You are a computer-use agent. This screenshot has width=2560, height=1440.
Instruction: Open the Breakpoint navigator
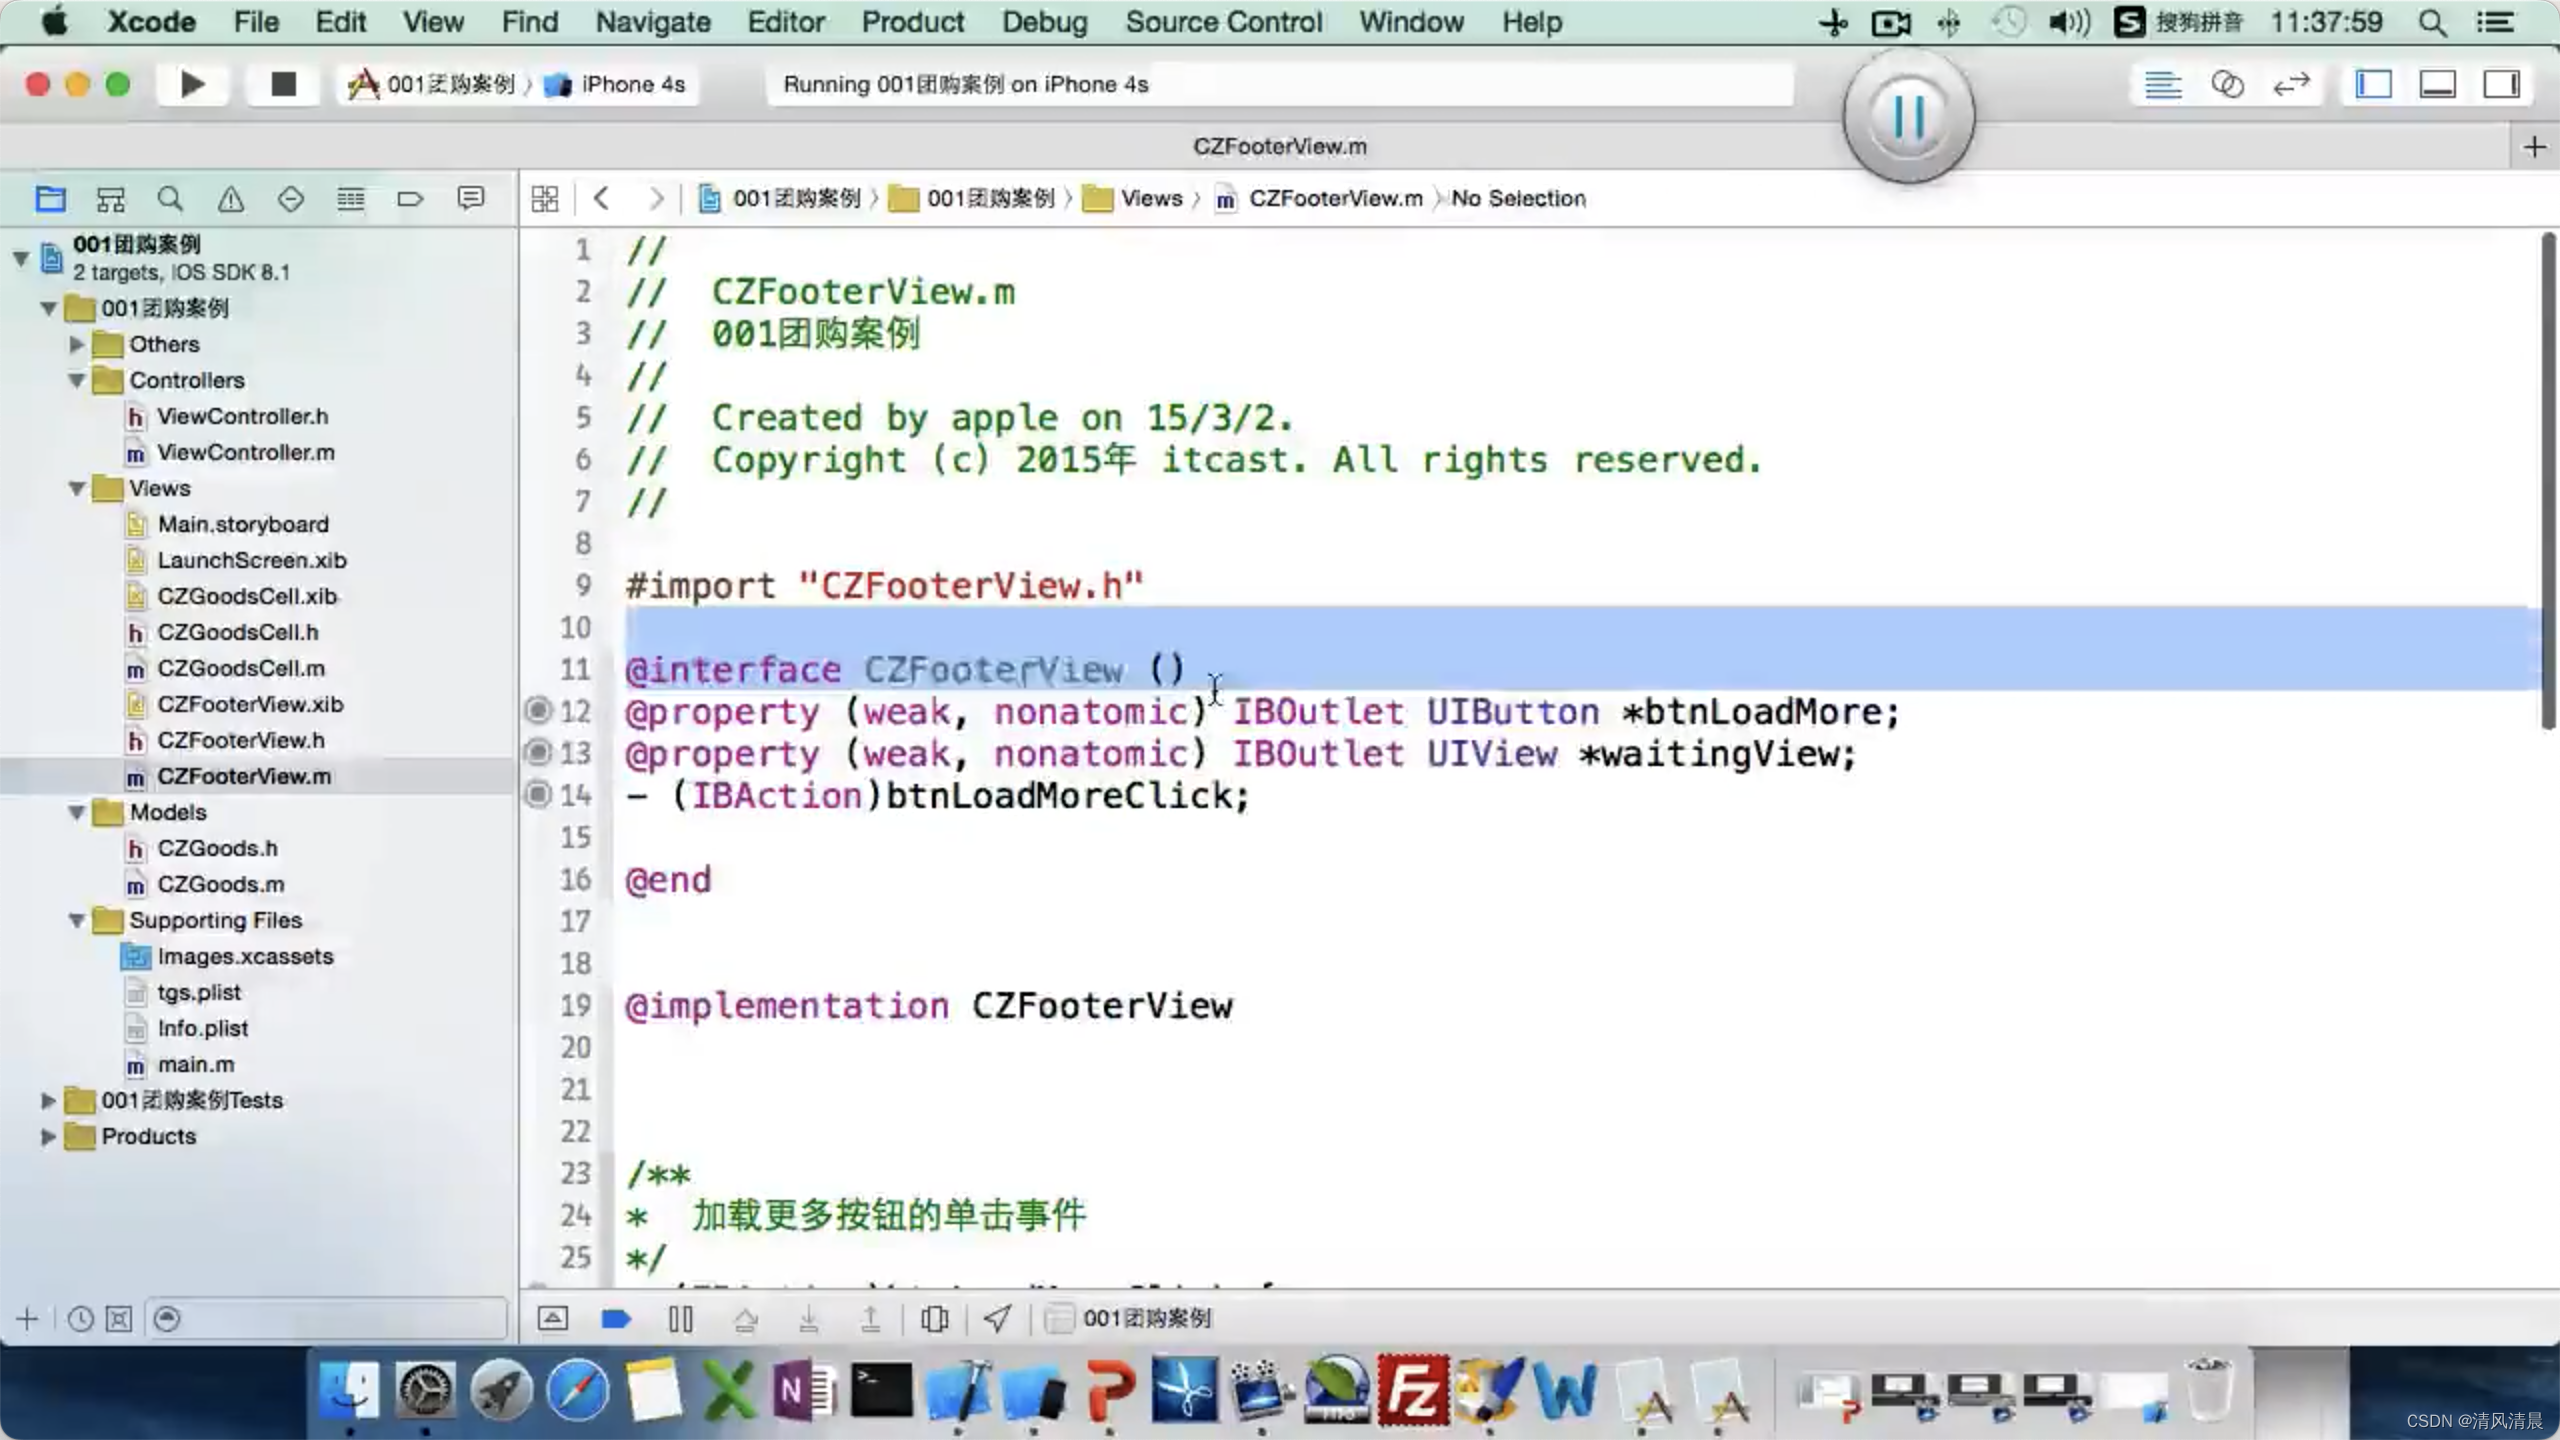tap(410, 199)
